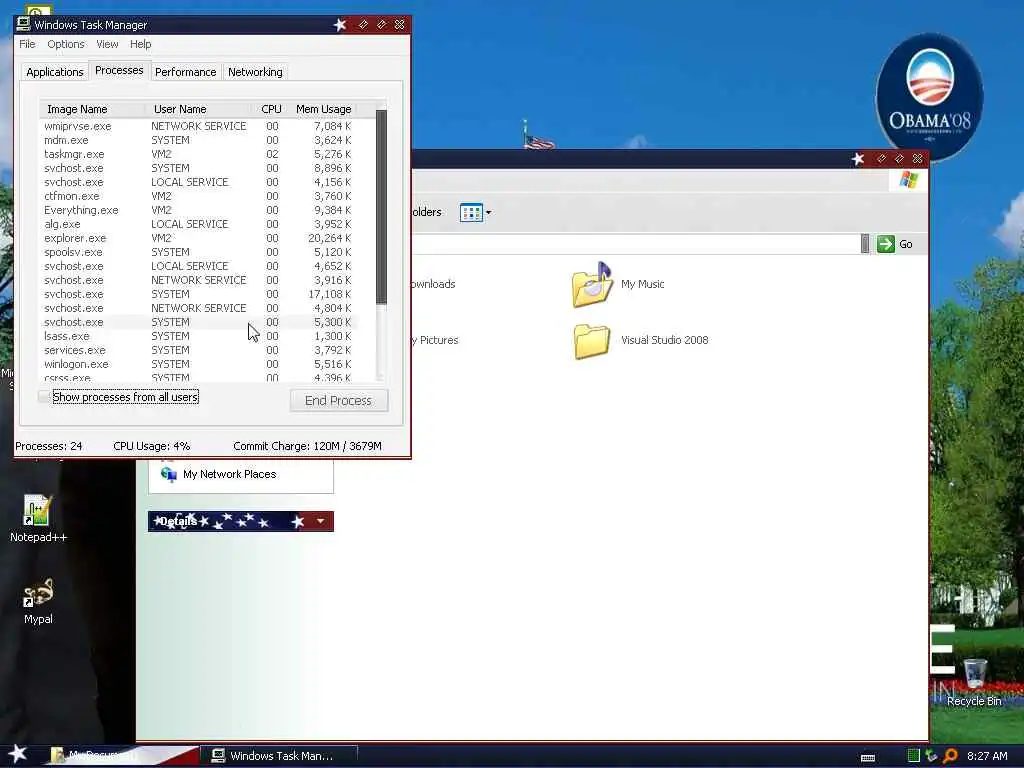Viewport: 1024px width, 768px height.
Task: Select the wmiprvse.exe process row
Action: [198, 126]
